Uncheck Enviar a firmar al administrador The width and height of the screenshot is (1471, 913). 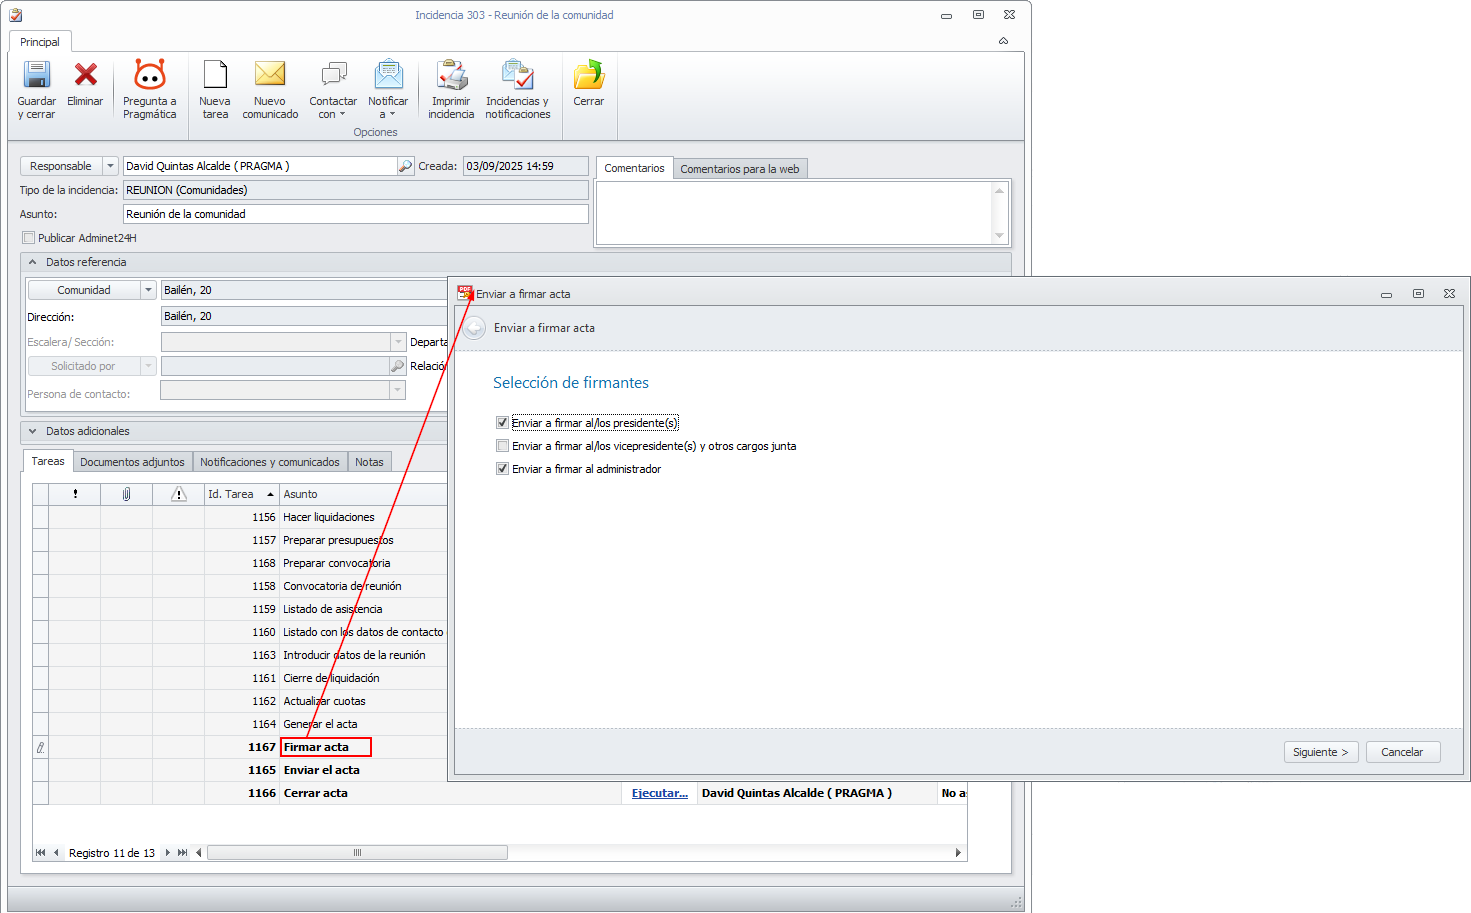pos(502,469)
